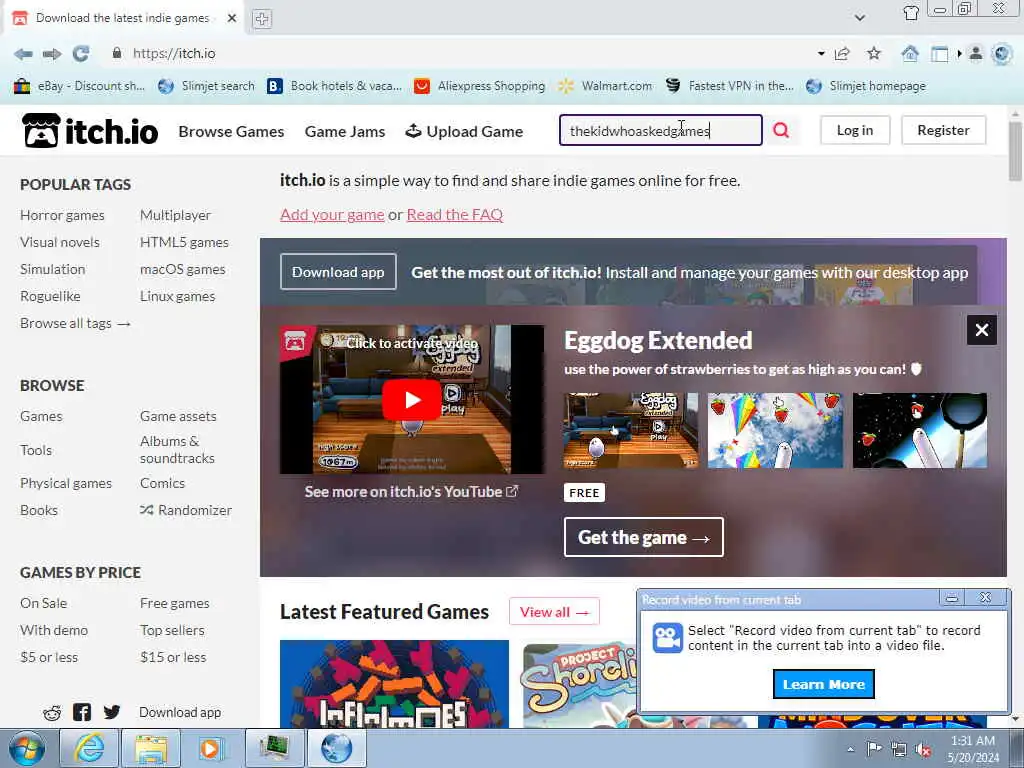Viewport: 1024px width, 768px height.
Task: Open the HTML5 games tag
Action: [184, 242]
